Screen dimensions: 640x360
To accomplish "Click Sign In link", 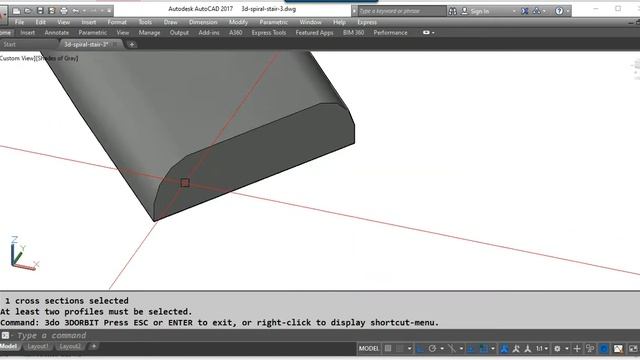I will point(480,11).
